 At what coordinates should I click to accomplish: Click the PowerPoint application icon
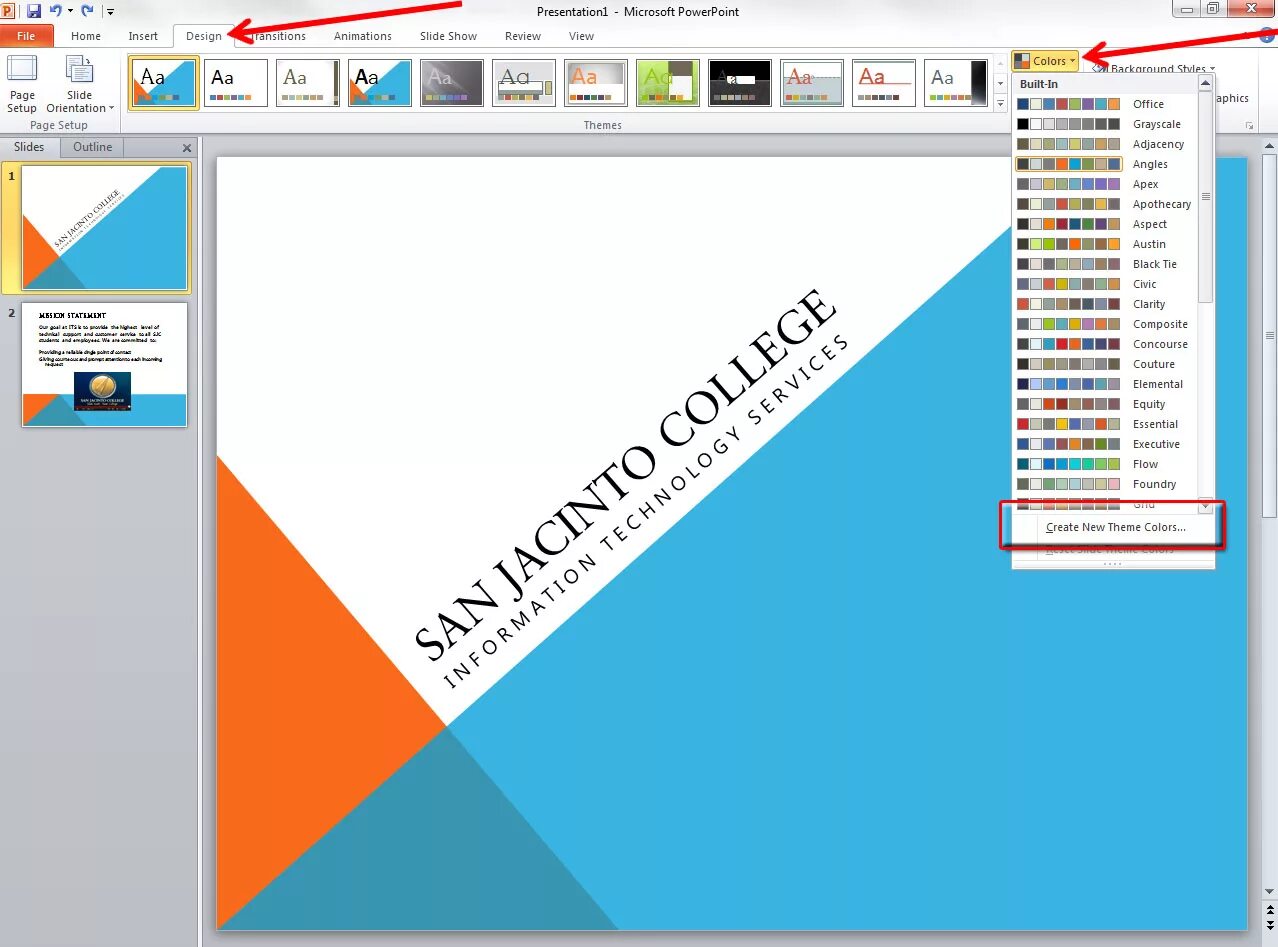[x=9, y=11]
